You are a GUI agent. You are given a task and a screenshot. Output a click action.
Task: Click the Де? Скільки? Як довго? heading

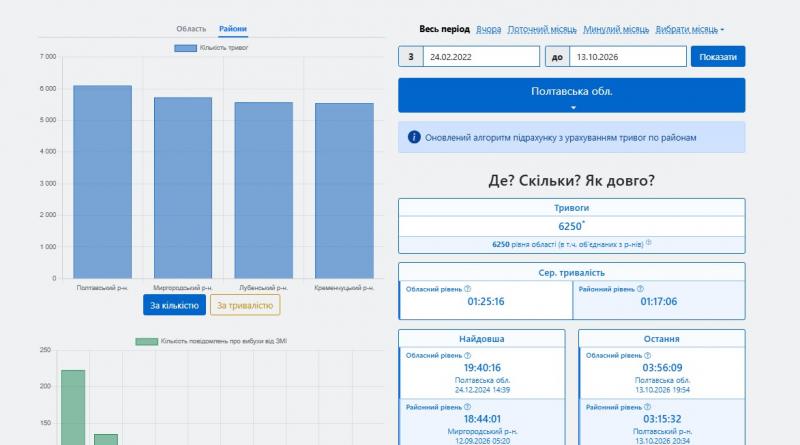tap(571, 181)
